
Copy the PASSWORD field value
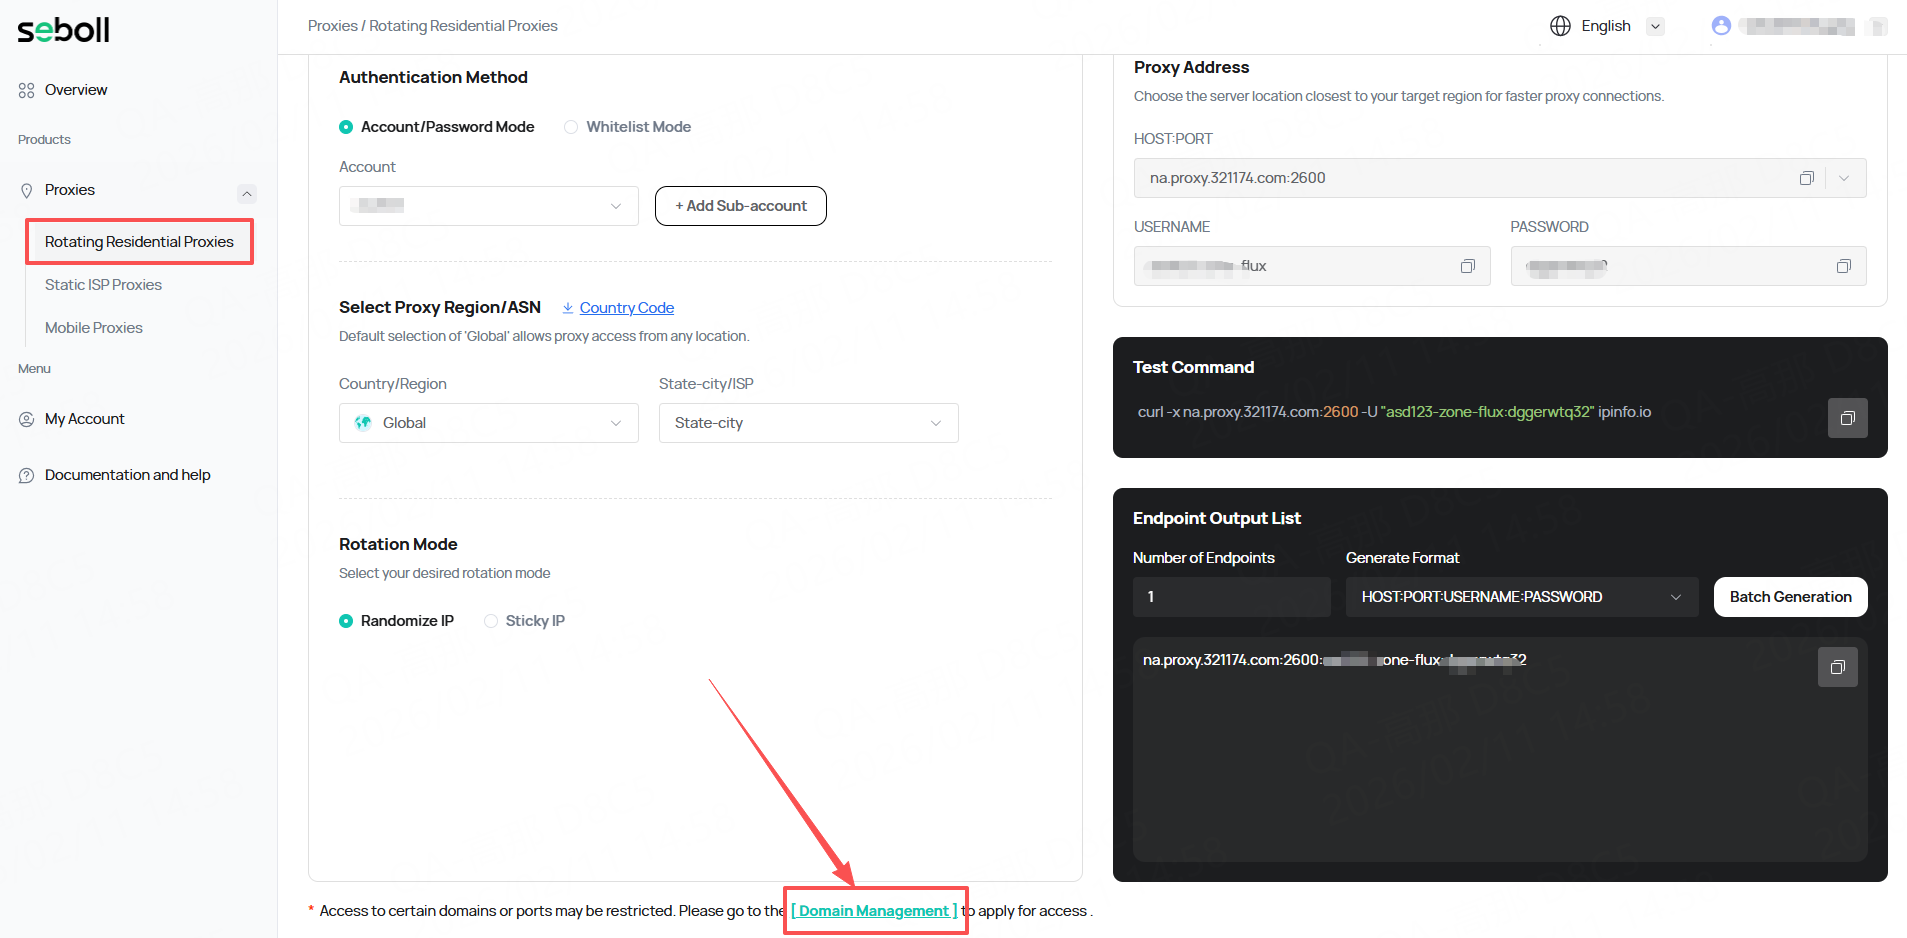(1843, 266)
